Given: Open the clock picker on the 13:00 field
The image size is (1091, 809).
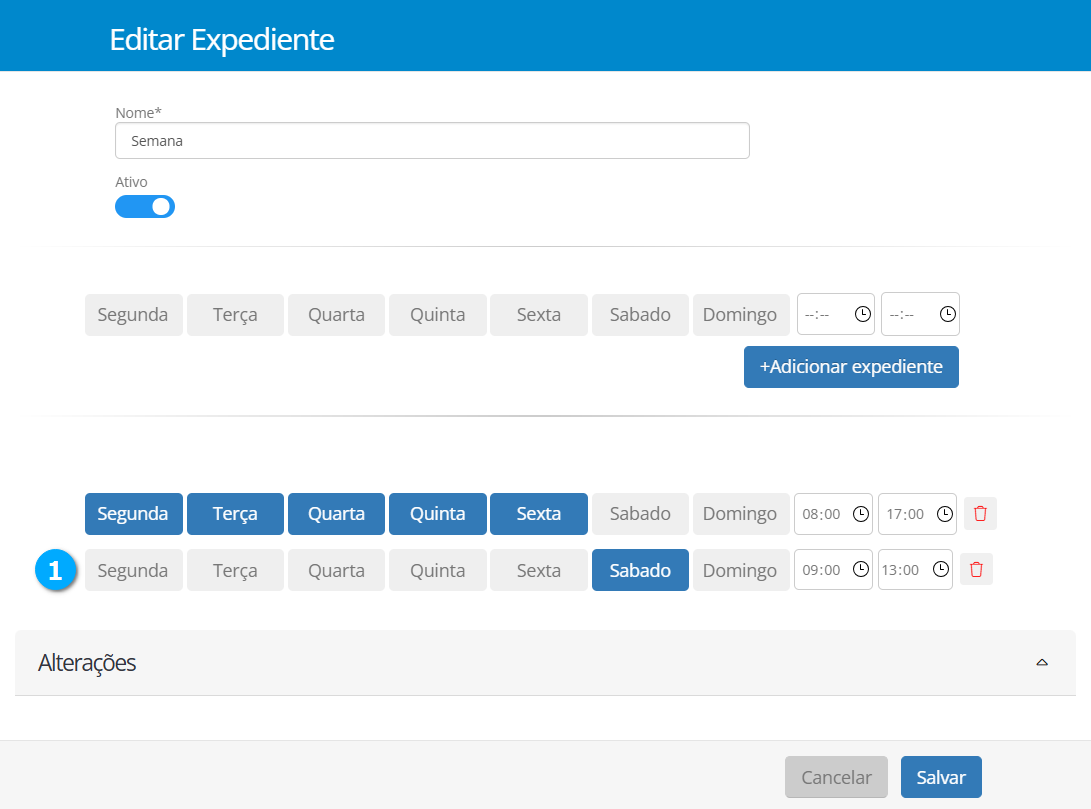Looking at the screenshot, I should [x=940, y=569].
